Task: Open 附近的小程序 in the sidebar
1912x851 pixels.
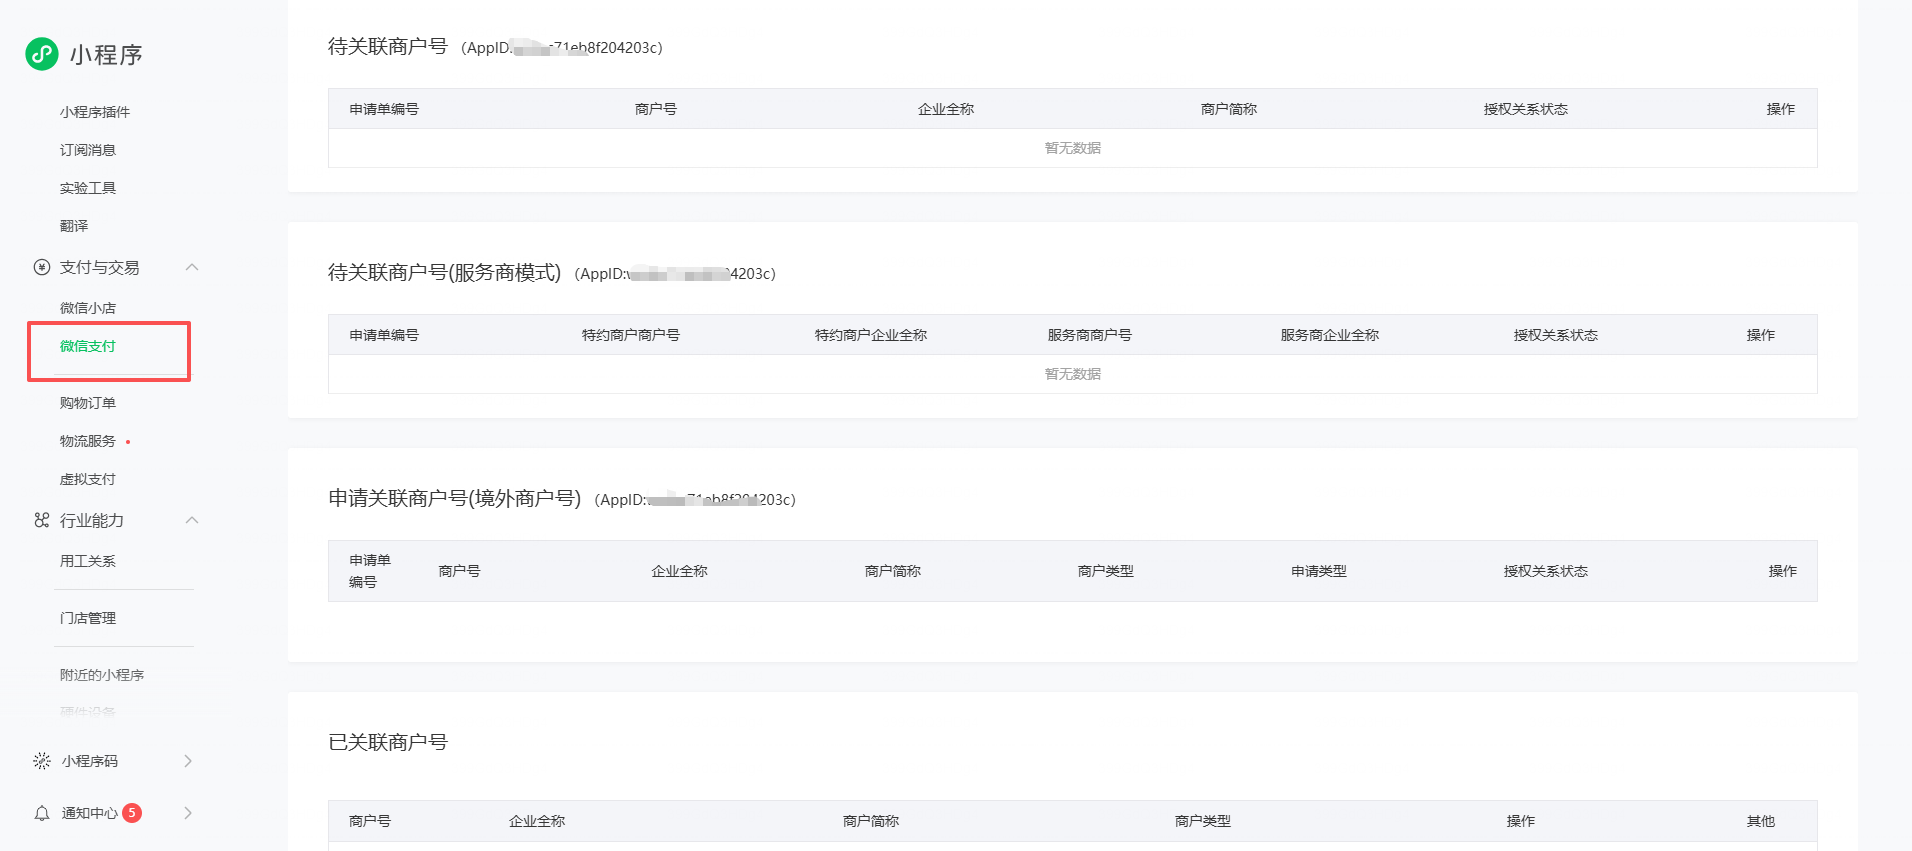Action: (102, 675)
